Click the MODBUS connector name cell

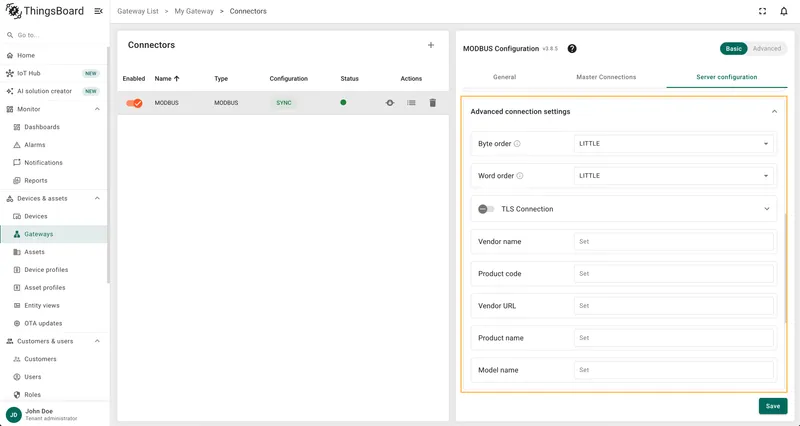167,103
